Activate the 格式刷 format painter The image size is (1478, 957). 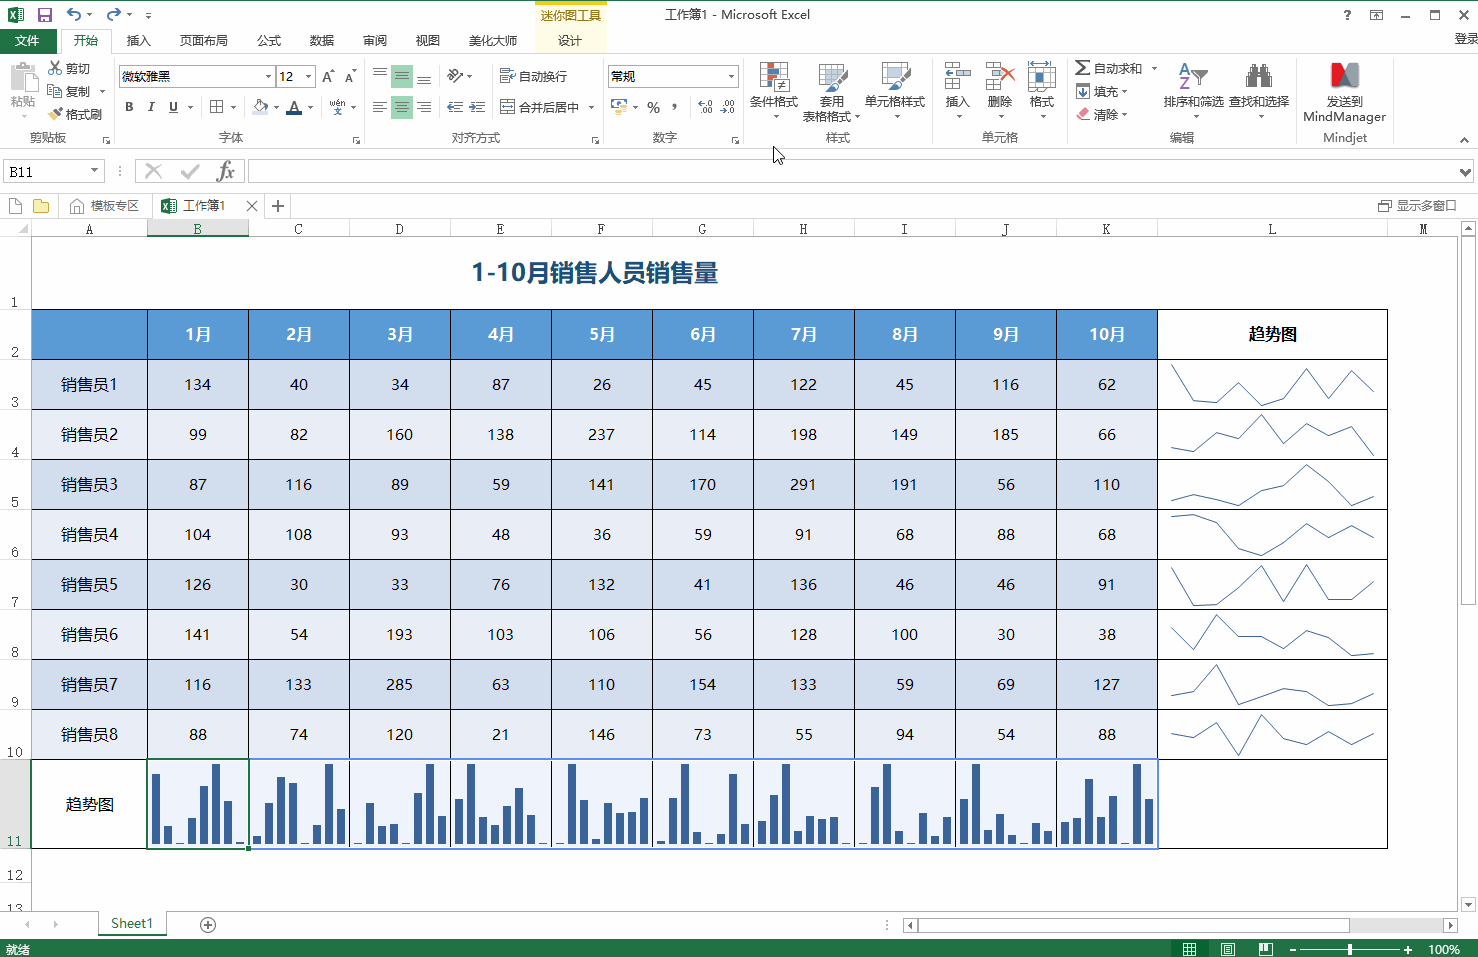(75, 114)
